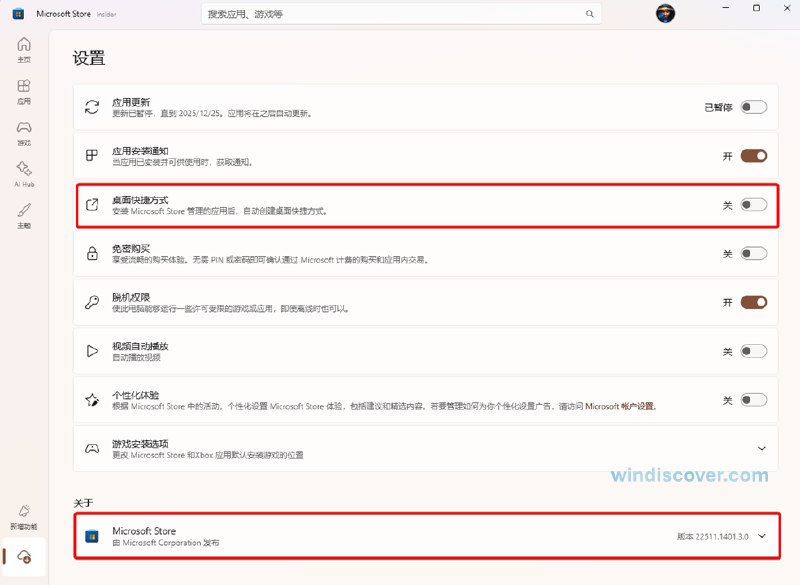The height and width of the screenshot is (585, 800).
Task: Open the Microsoft 帐户设置 link
Action: click(620, 406)
